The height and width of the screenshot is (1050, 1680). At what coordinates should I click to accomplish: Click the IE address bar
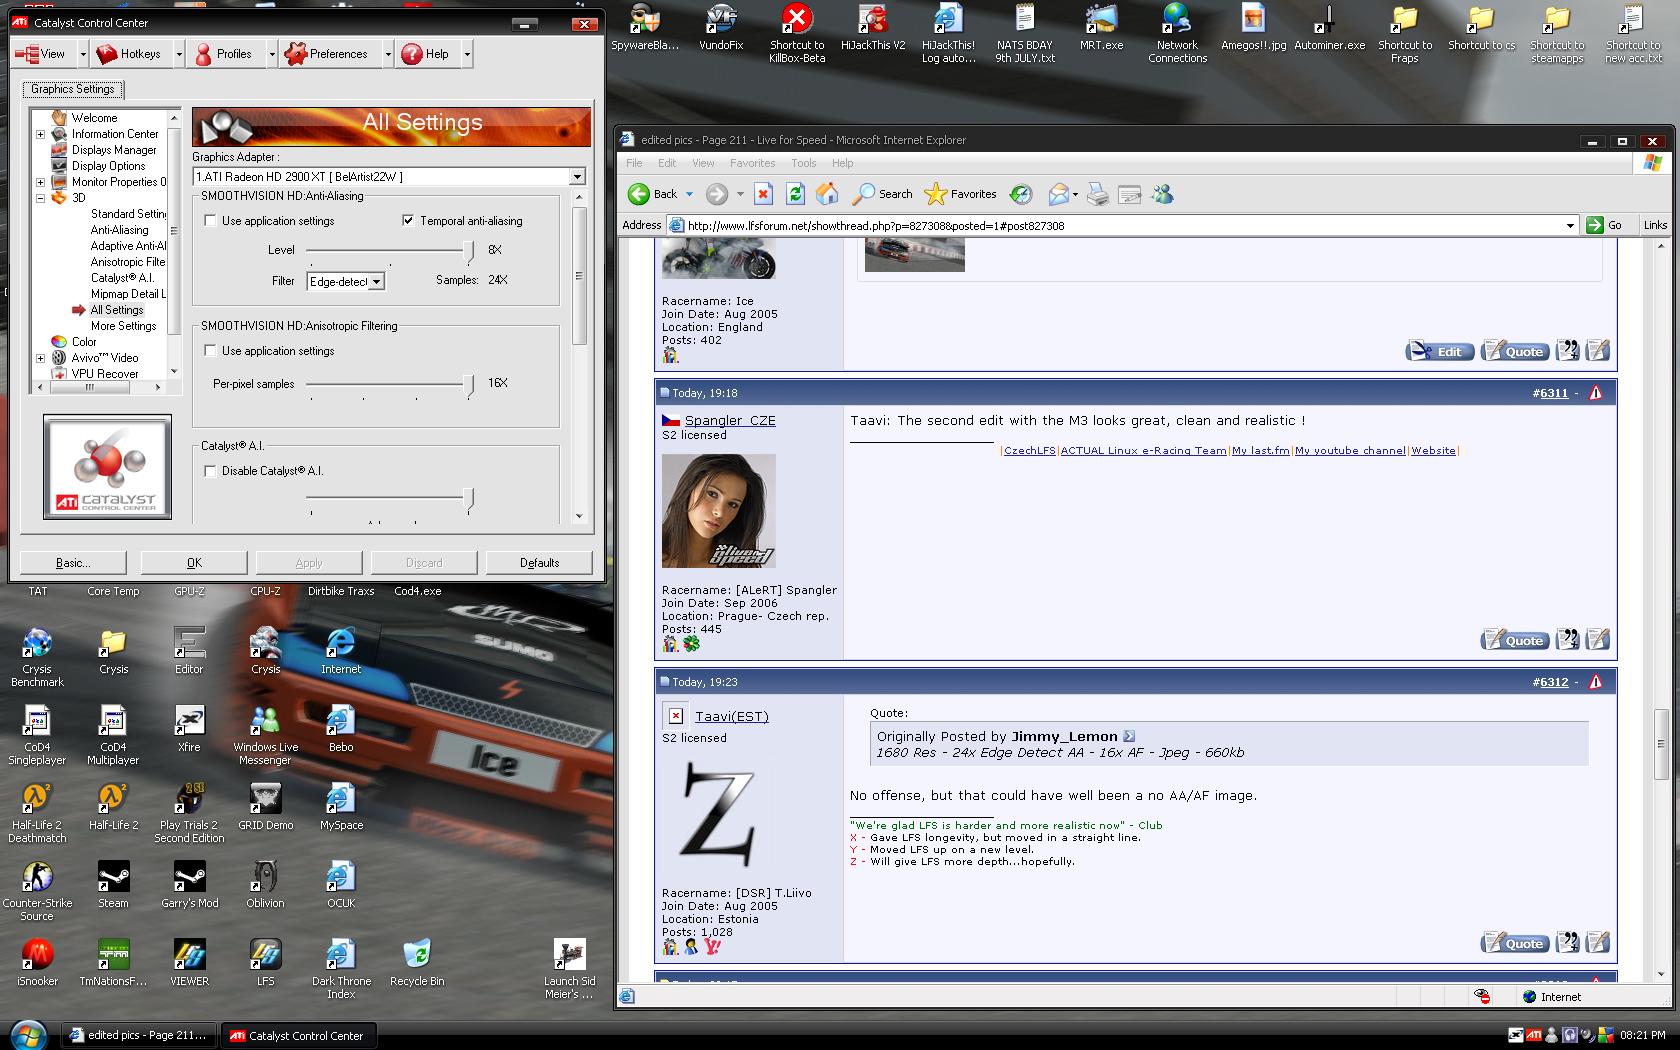click(x=1122, y=225)
